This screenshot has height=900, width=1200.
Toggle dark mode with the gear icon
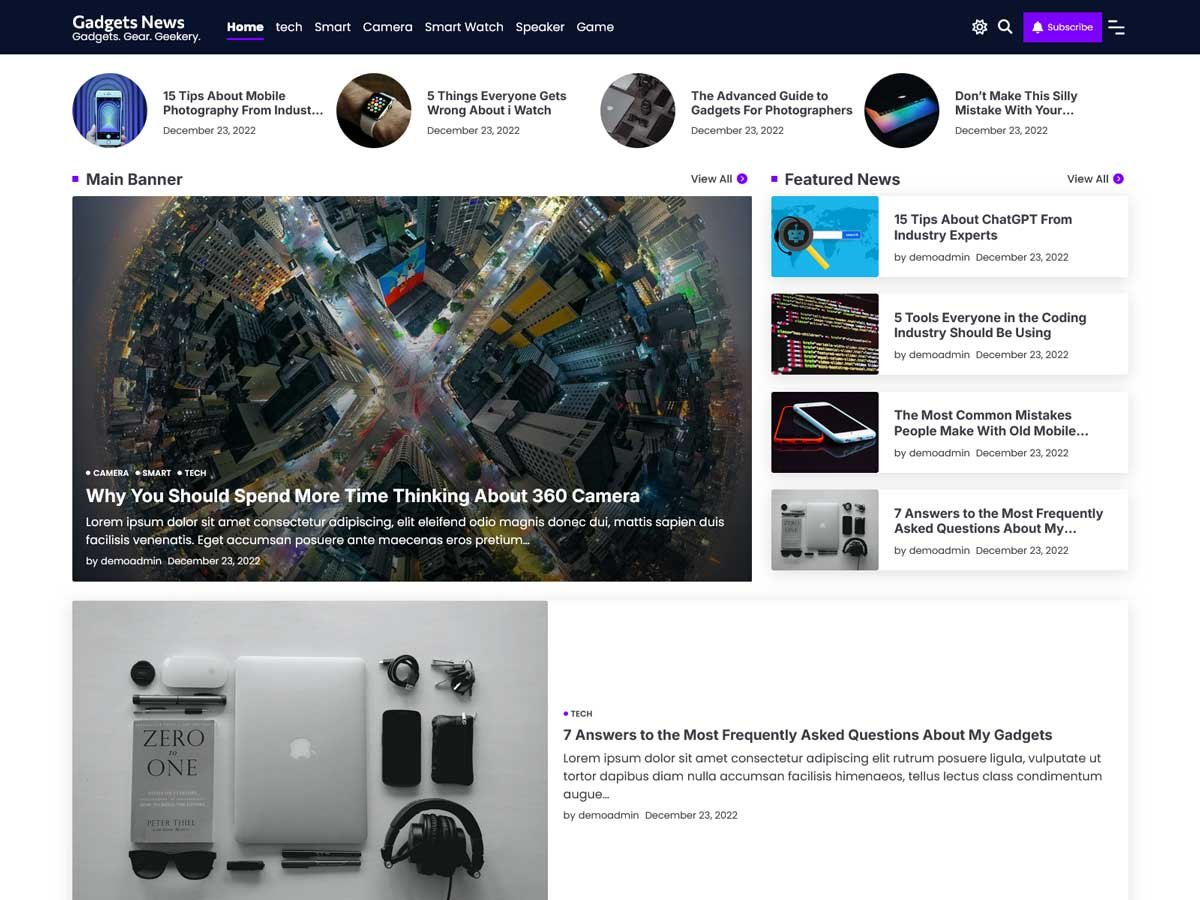click(979, 27)
